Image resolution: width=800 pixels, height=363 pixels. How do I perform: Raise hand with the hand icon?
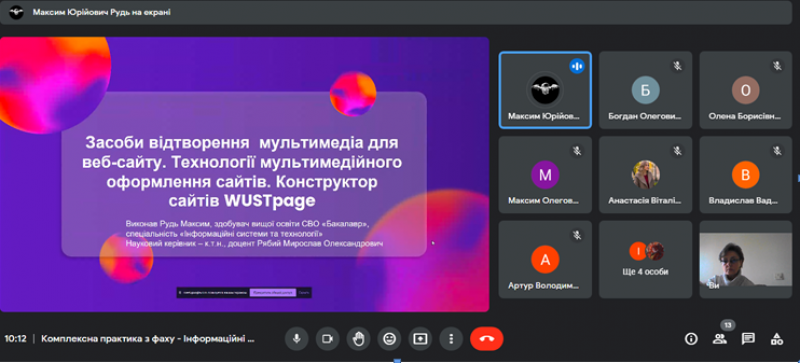tap(358, 338)
